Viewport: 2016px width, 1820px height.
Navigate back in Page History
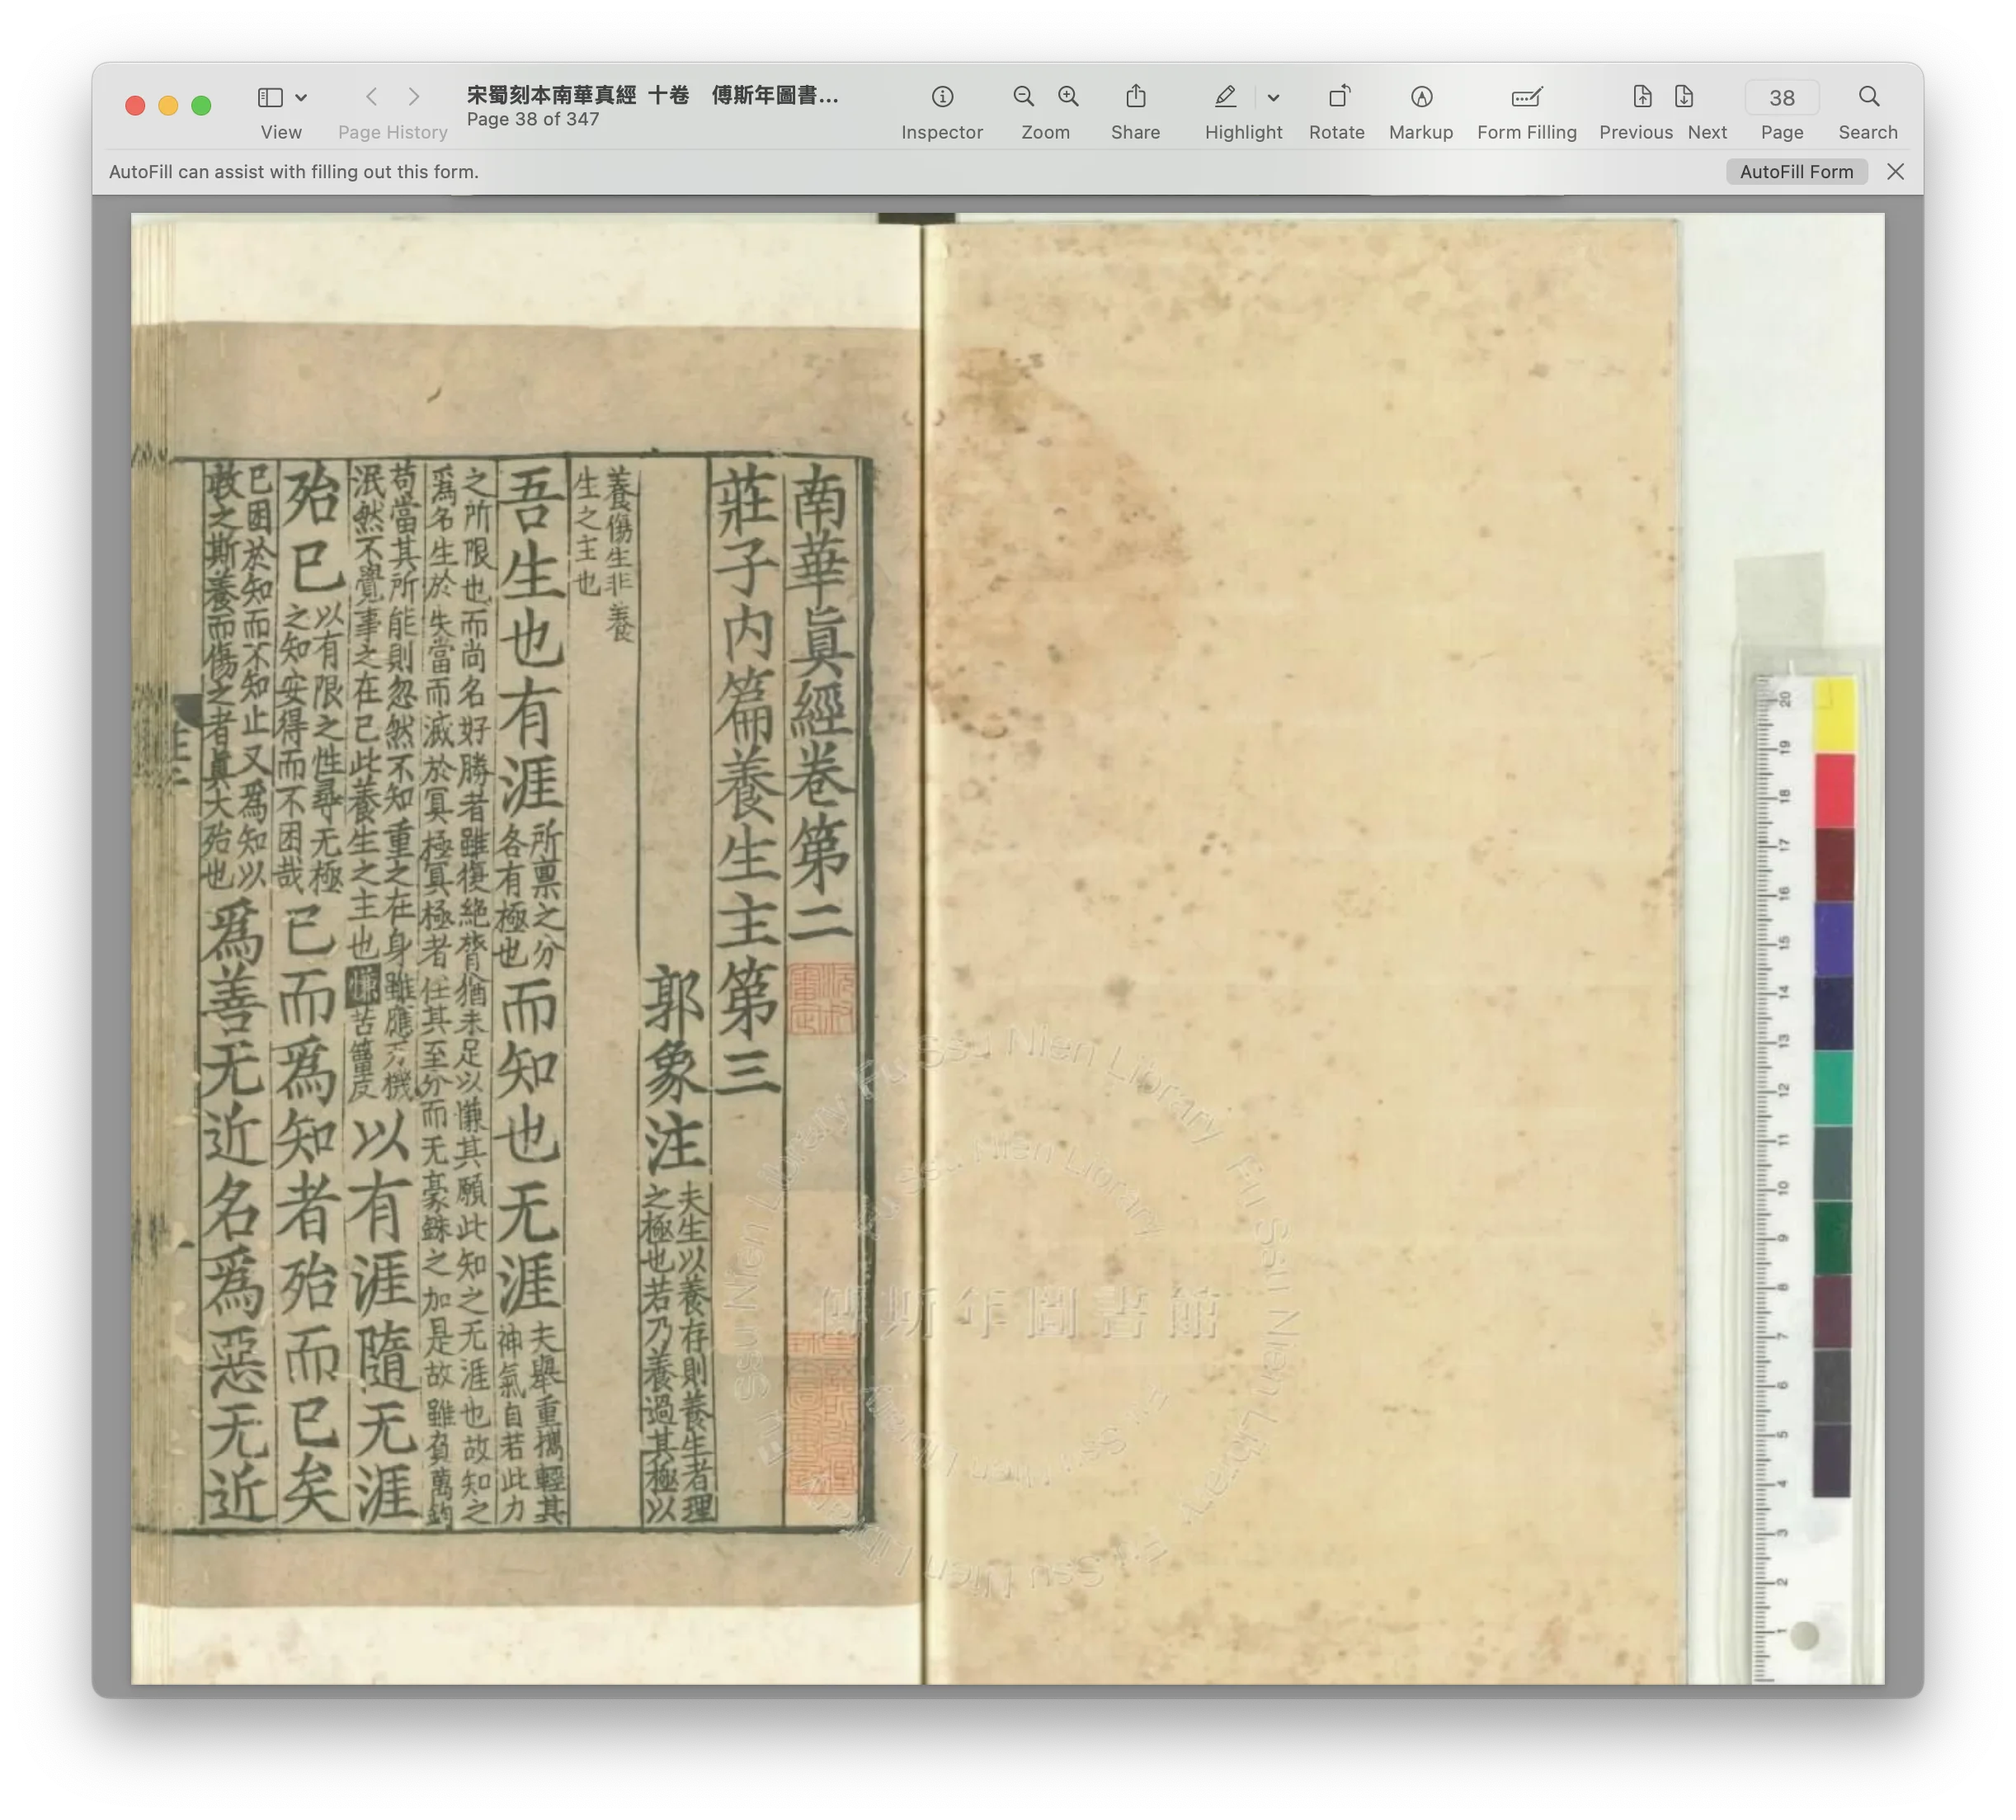372,97
